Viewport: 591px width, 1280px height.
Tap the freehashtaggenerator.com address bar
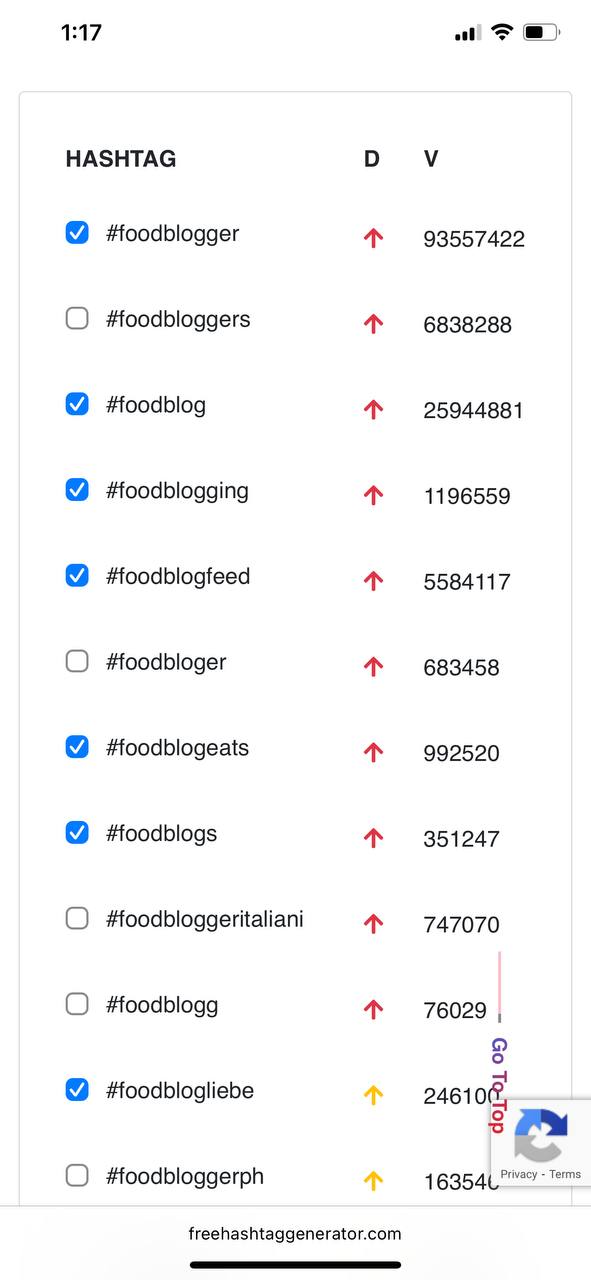click(295, 1234)
